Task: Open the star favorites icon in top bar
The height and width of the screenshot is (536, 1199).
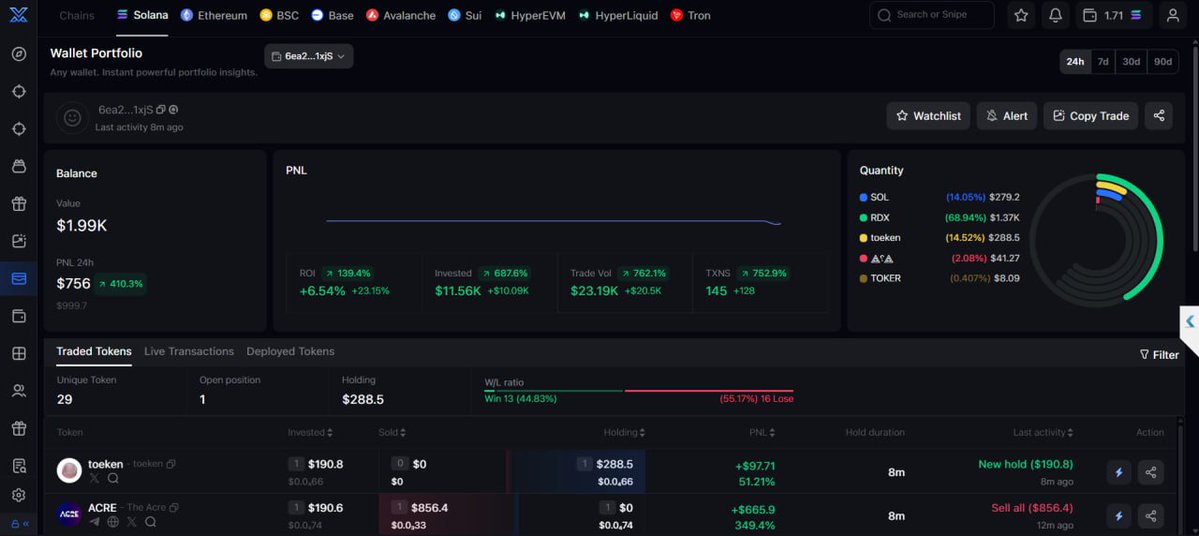Action: click(1021, 15)
